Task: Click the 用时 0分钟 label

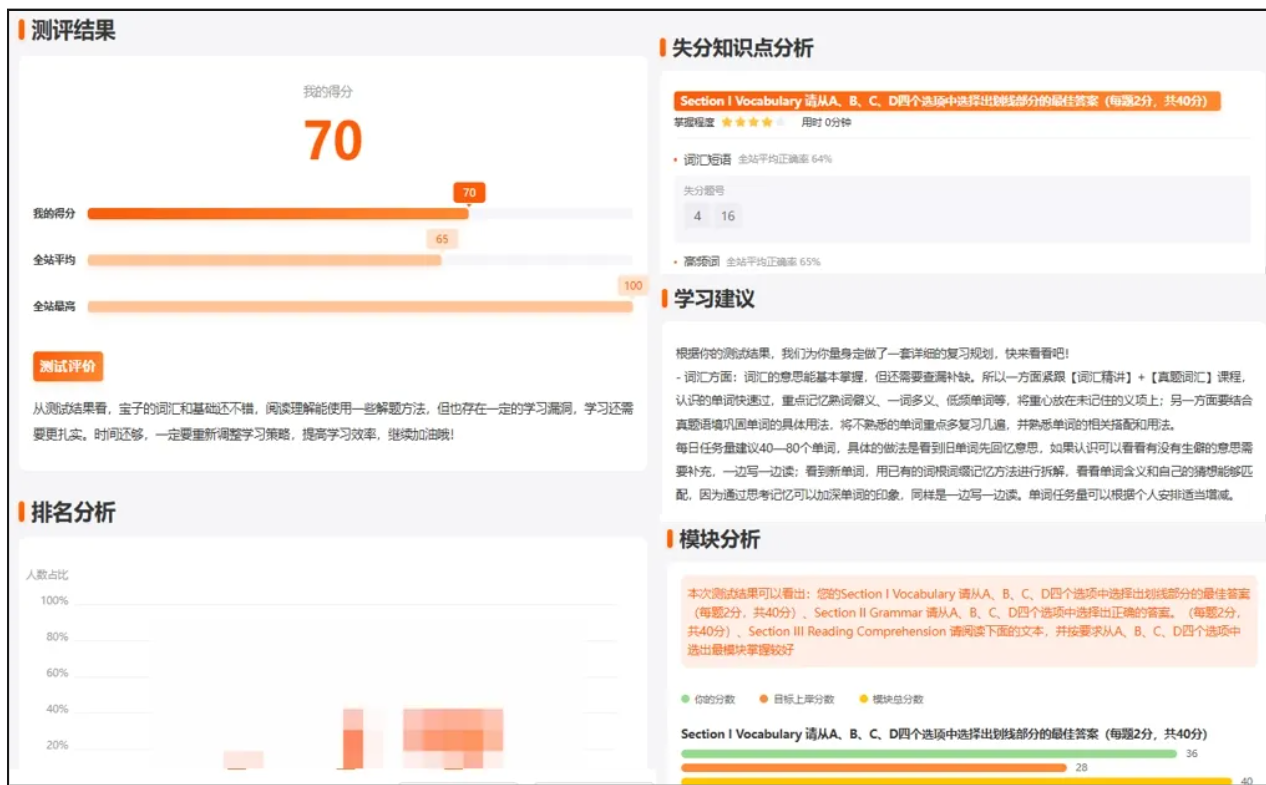Action: click(826, 123)
